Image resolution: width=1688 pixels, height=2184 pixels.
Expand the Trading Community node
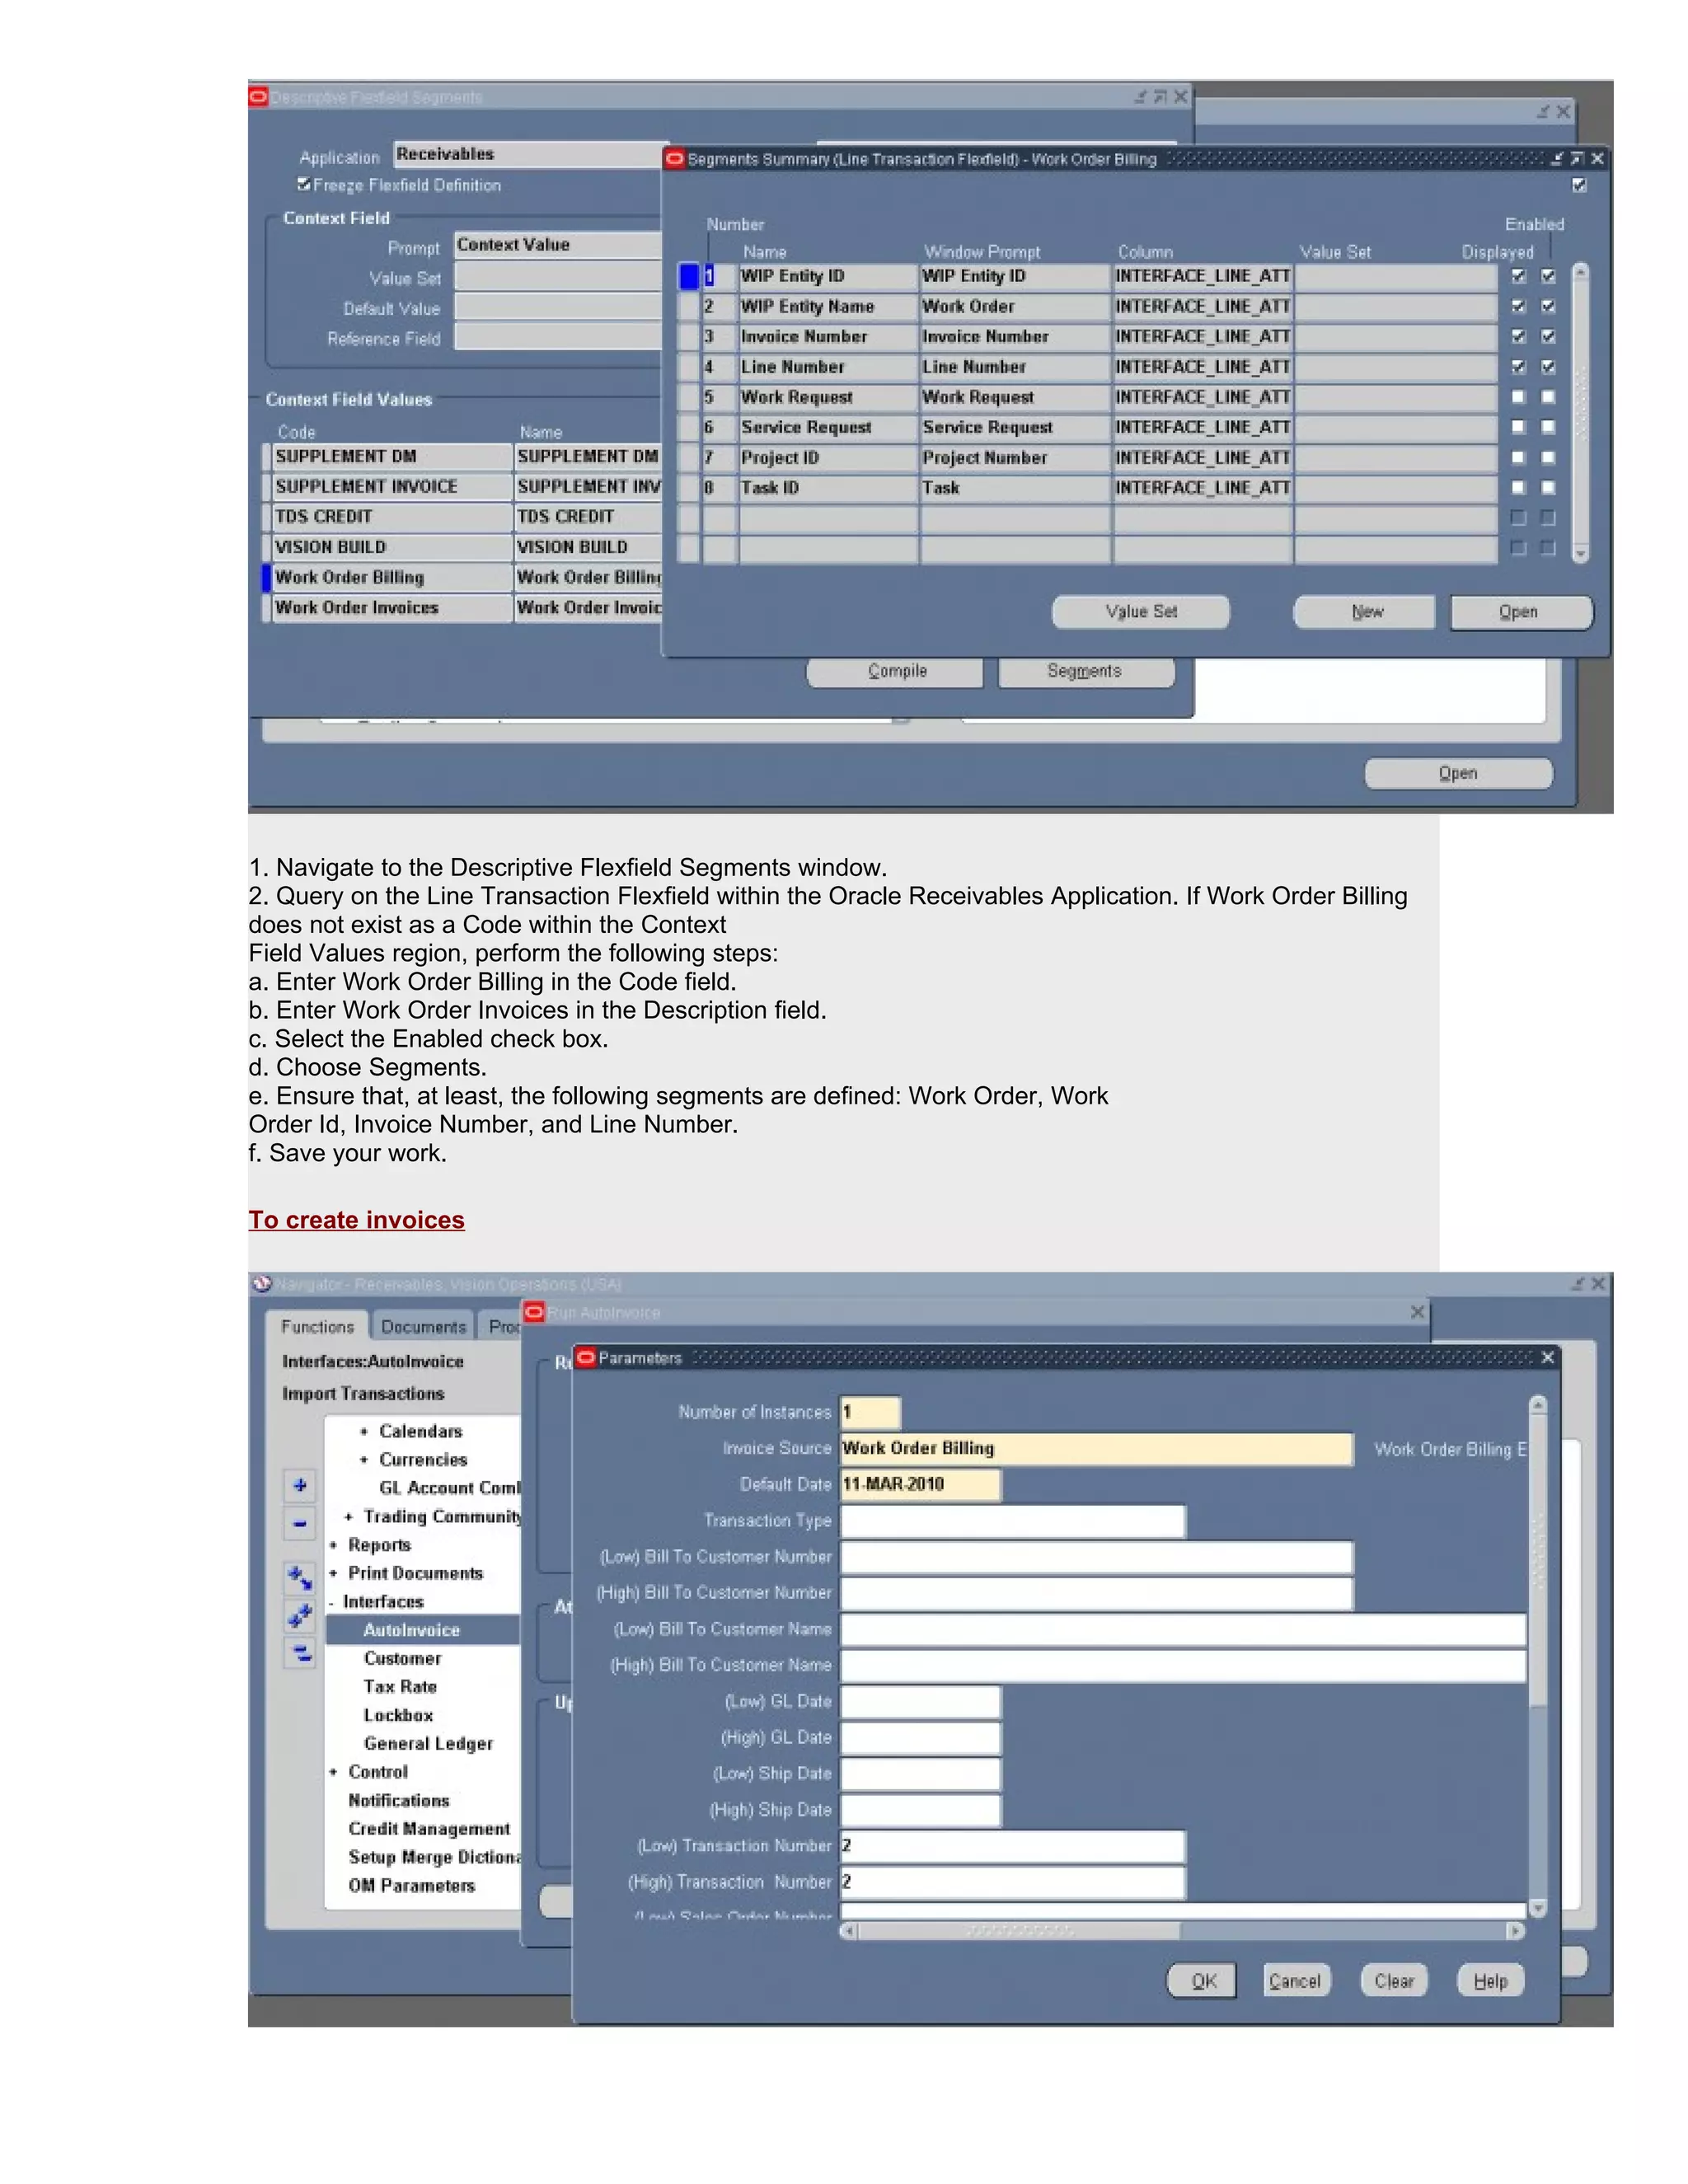pos(348,1517)
